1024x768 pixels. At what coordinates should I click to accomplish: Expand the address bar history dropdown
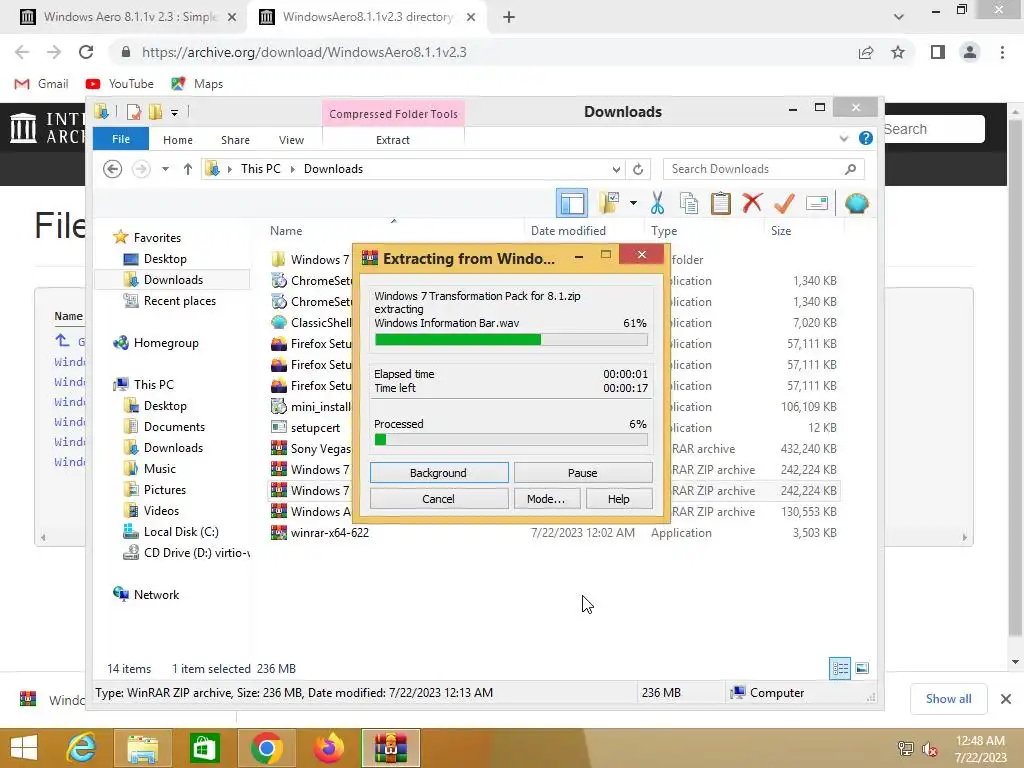tap(616, 169)
